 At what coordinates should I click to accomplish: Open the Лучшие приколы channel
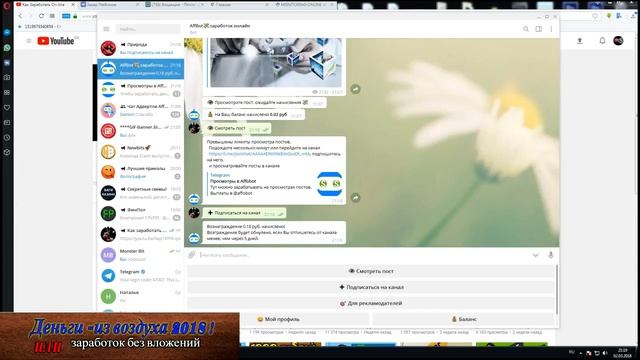pos(140,172)
